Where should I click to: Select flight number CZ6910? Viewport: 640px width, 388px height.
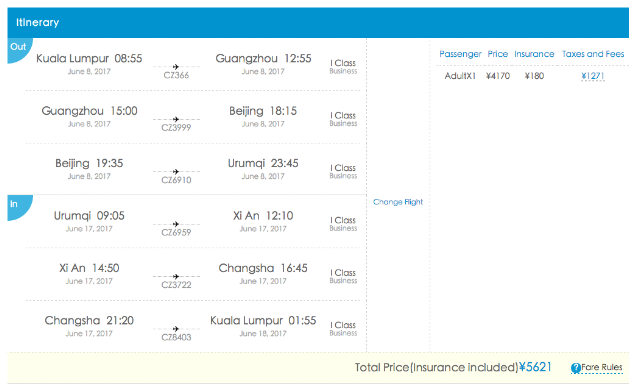(x=176, y=180)
